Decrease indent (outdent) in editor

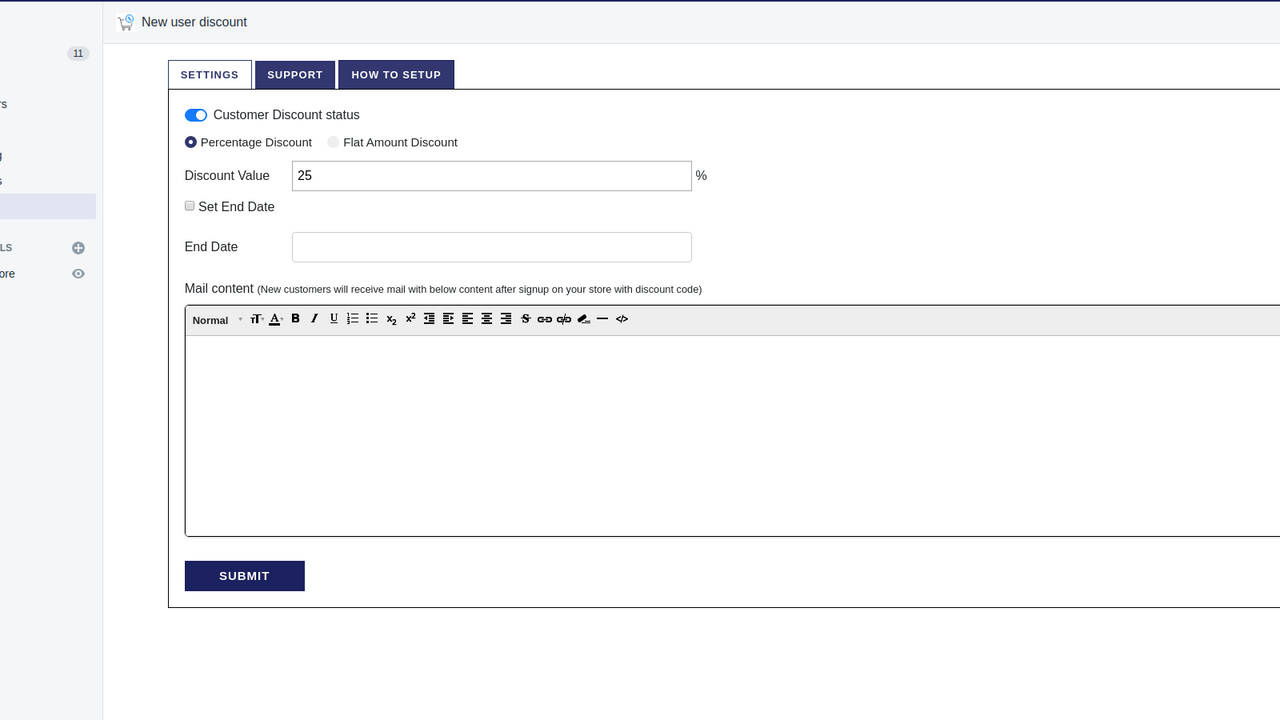tap(429, 319)
